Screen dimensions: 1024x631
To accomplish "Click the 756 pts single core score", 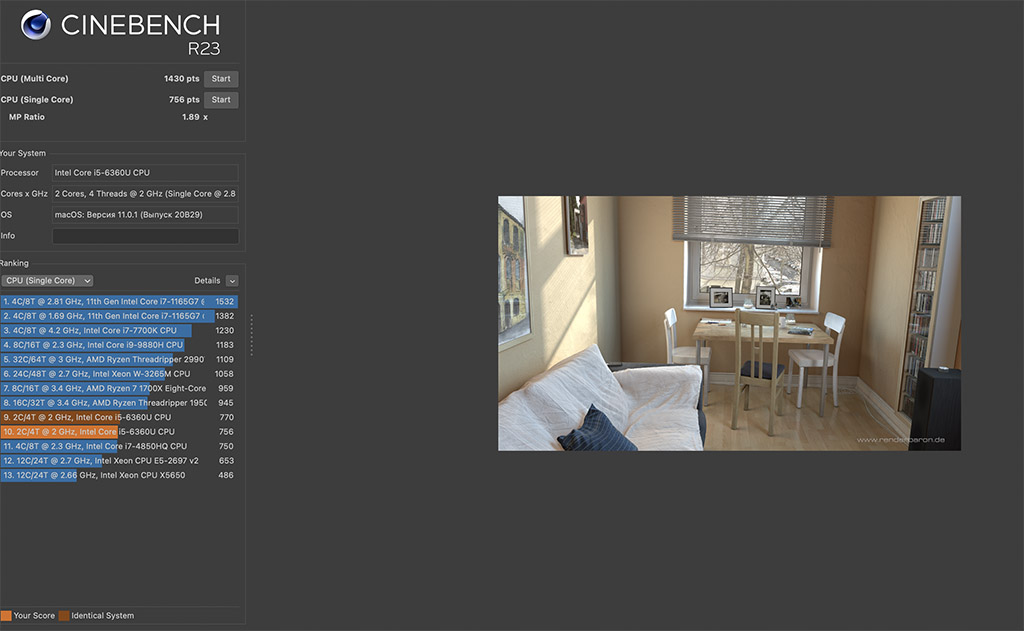I will 184,100.
